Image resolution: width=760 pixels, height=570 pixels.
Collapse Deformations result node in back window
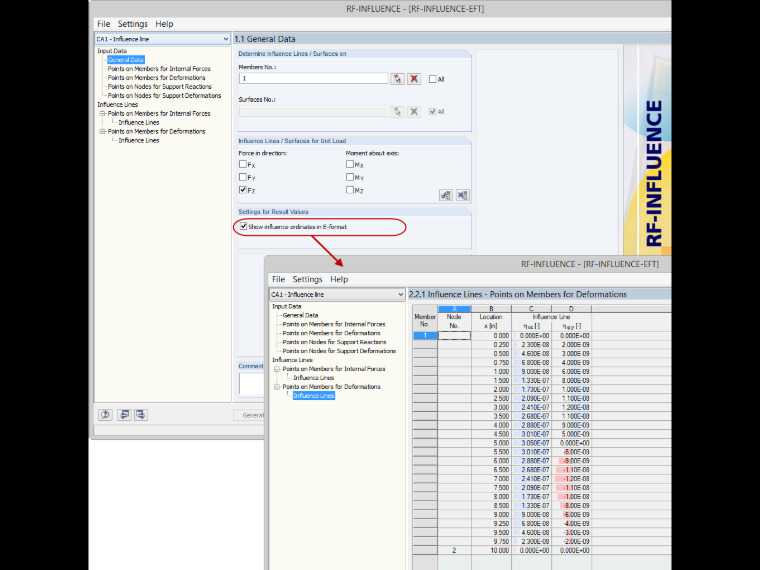(x=102, y=131)
